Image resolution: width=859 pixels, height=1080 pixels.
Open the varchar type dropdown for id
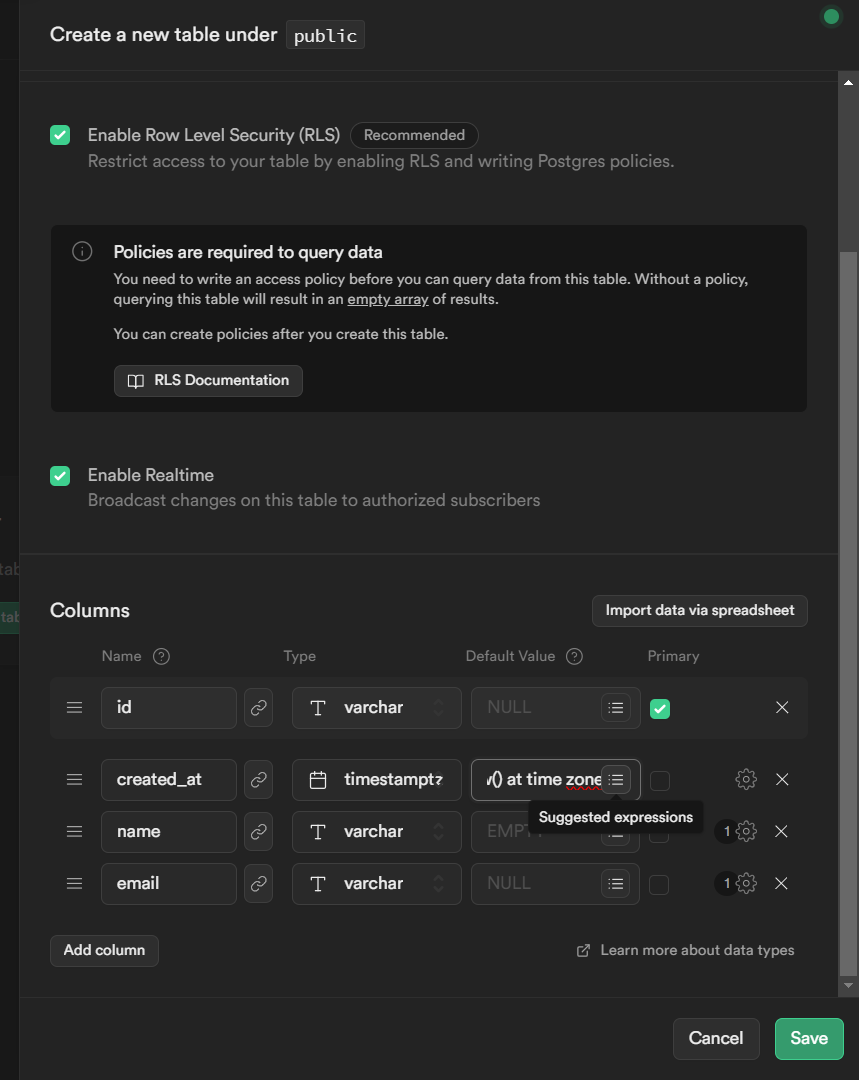click(376, 707)
